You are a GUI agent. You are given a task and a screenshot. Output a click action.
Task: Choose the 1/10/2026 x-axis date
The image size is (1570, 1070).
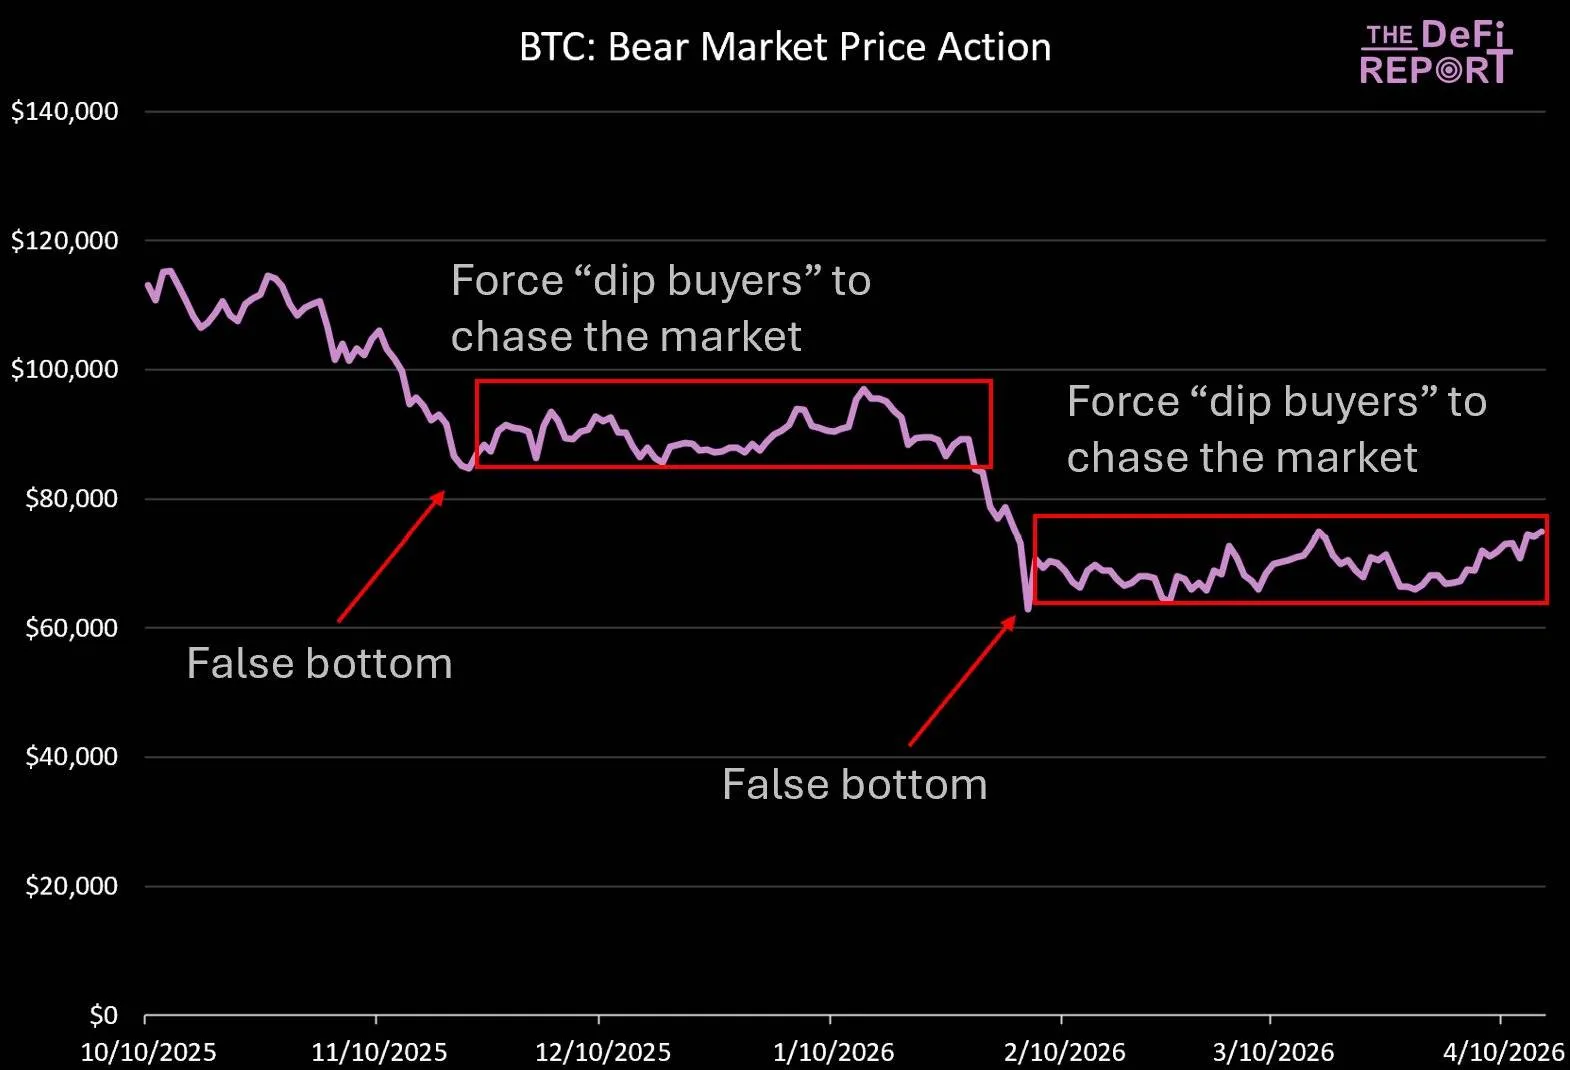[833, 1052]
